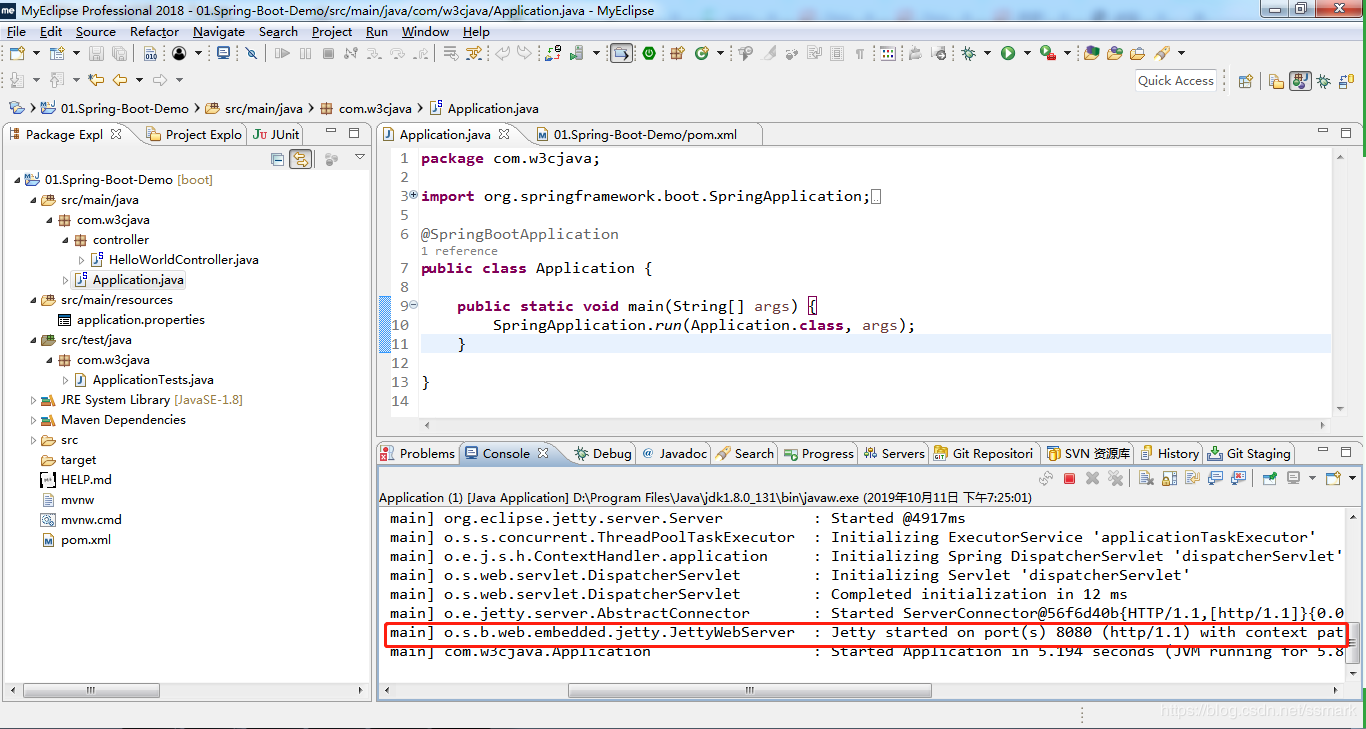
Task: Open the Project Explorer tab
Action: coord(194,134)
